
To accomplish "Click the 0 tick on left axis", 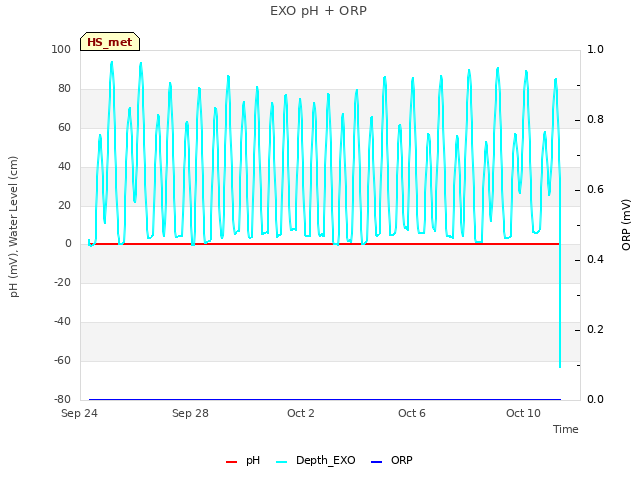I will pyautogui.click(x=68, y=244).
